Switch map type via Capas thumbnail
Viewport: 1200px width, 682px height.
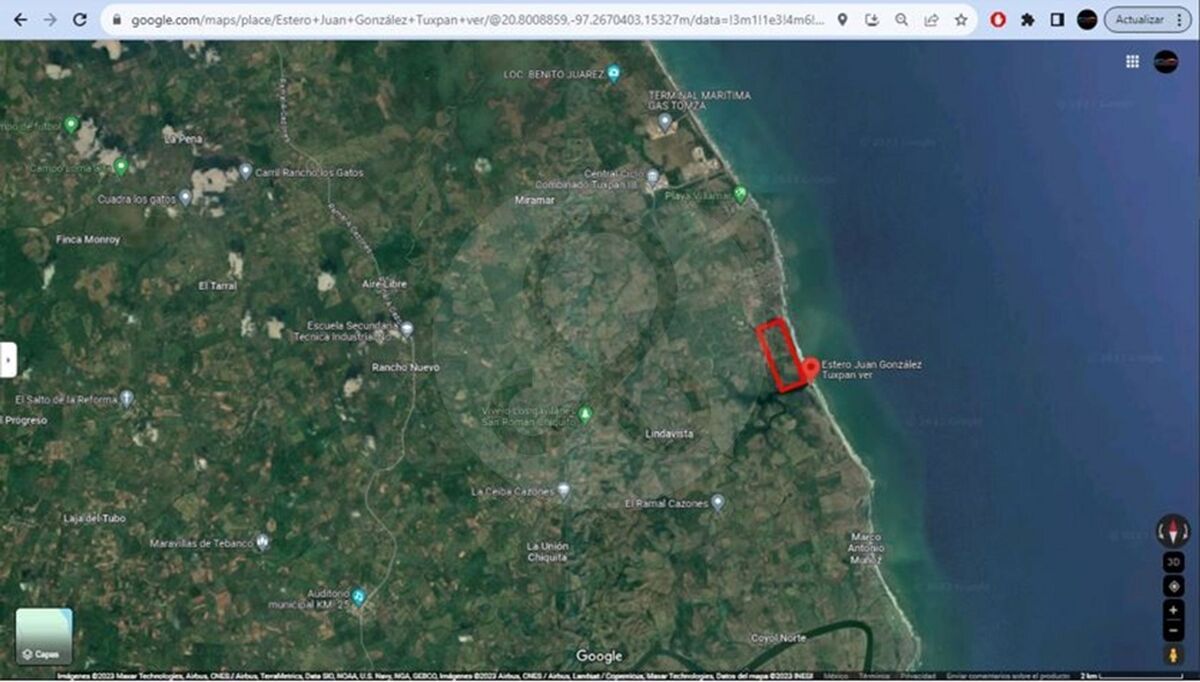pyautogui.click(x=44, y=636)
